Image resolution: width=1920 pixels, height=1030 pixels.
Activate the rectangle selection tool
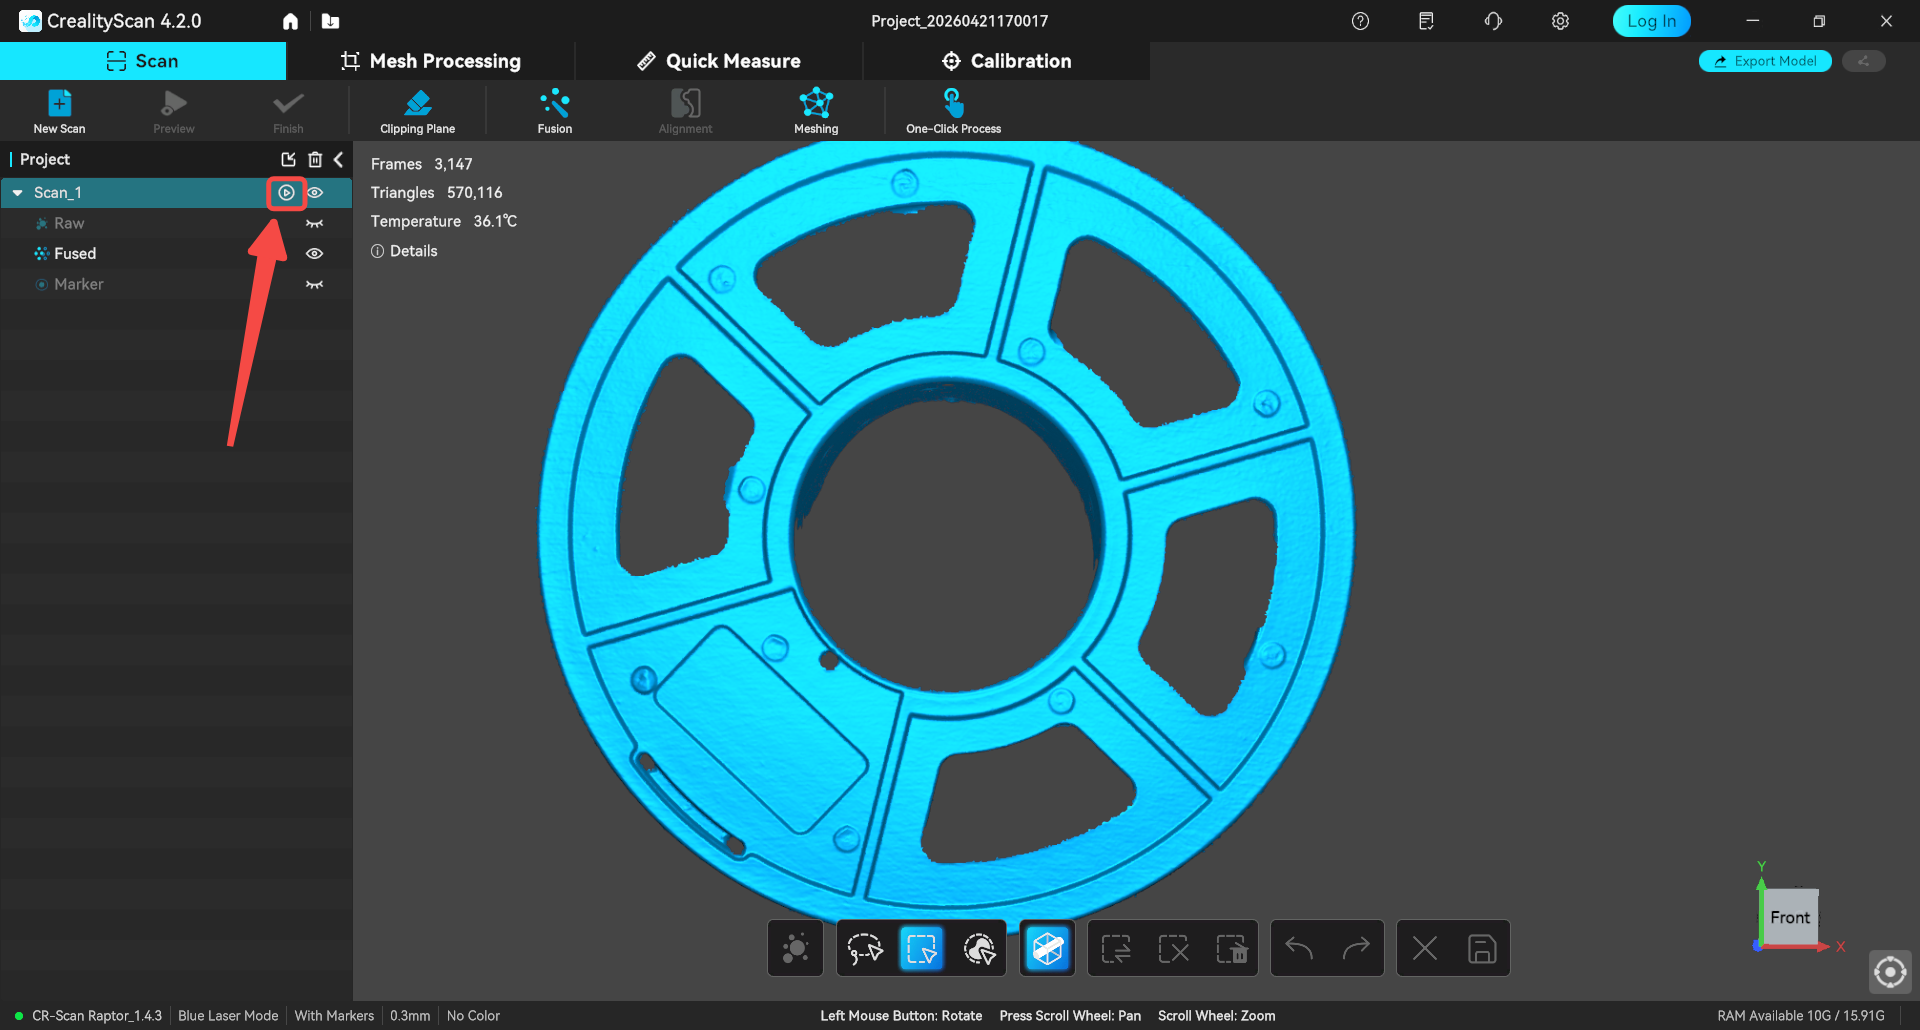921,948
